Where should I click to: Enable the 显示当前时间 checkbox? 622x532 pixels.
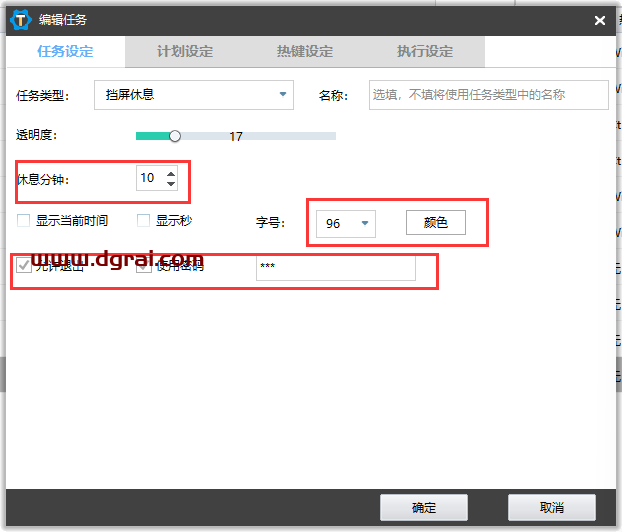coord(23,221)
